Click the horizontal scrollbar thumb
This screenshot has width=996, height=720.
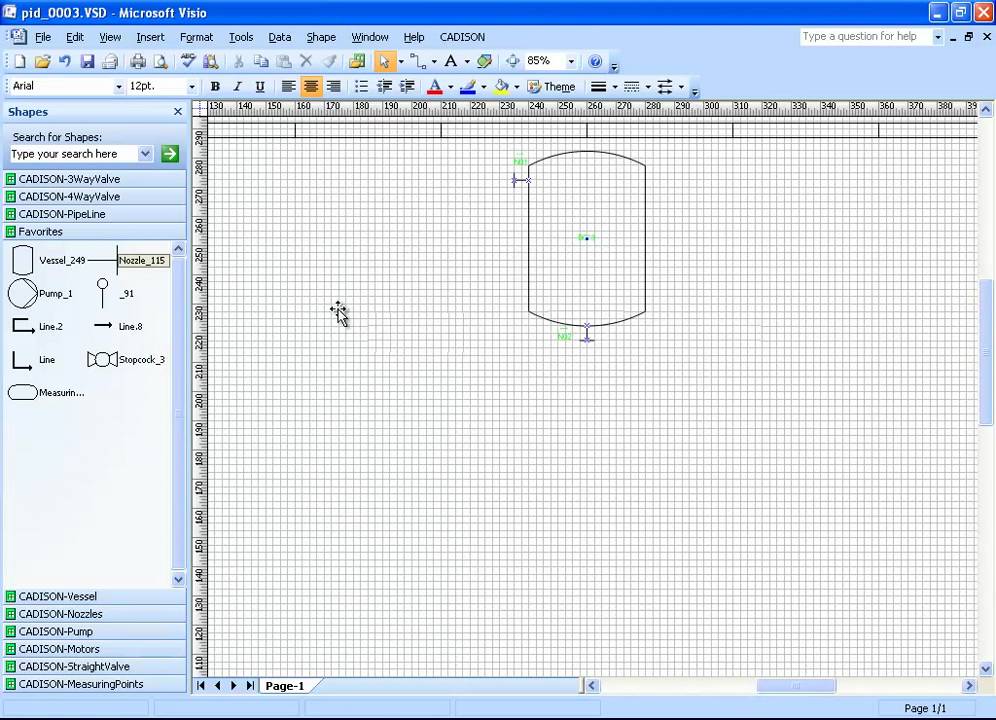click(796, 686)
